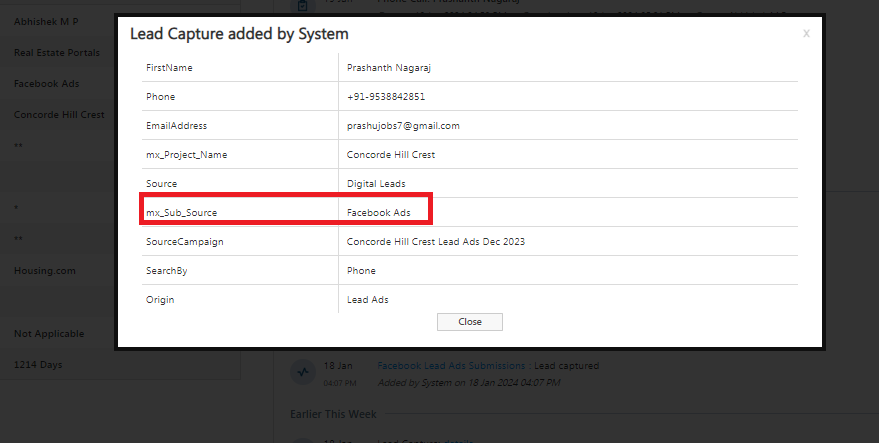The image size is (879, 443).
Task: Click the mx_Sub_Source field label
Action: (x=182, y=213)
